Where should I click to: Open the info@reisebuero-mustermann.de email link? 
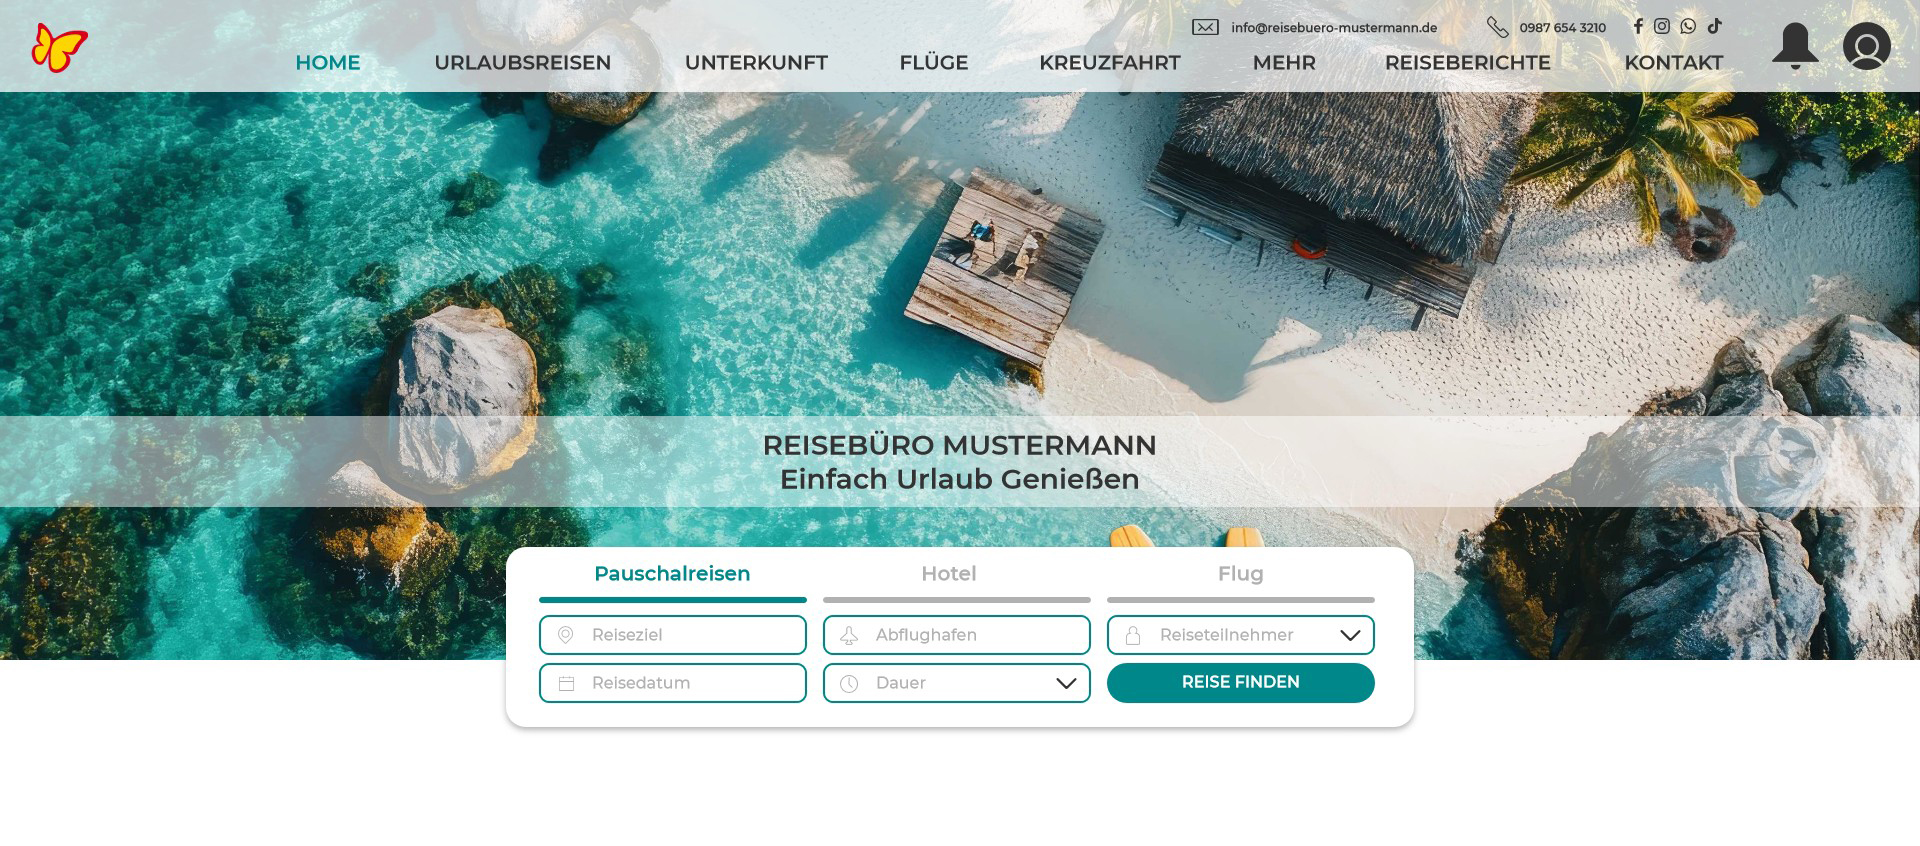[1334, 28]
